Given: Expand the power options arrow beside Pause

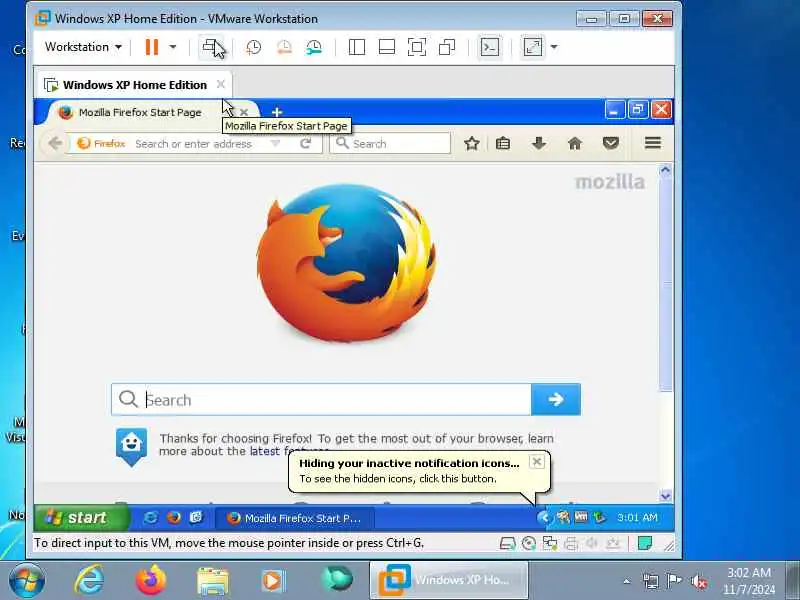Looking at the screenshot, I should pos(173,47).
